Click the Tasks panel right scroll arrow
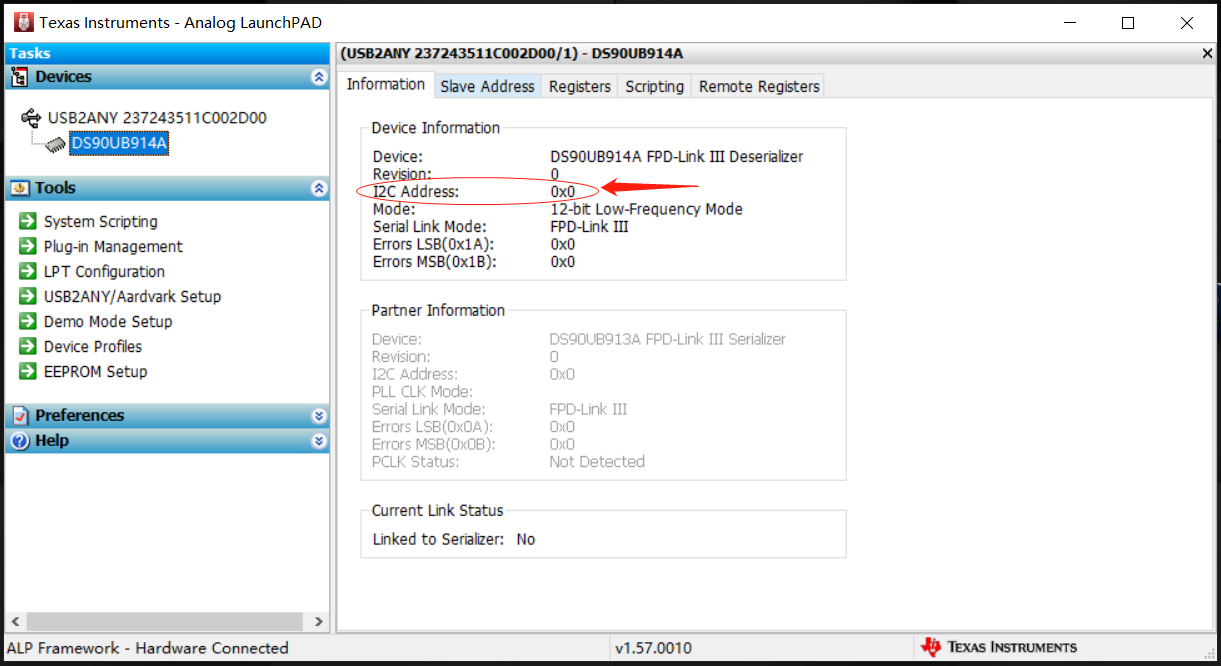This screenshot has width=1221, height=666. coord(319,621)
